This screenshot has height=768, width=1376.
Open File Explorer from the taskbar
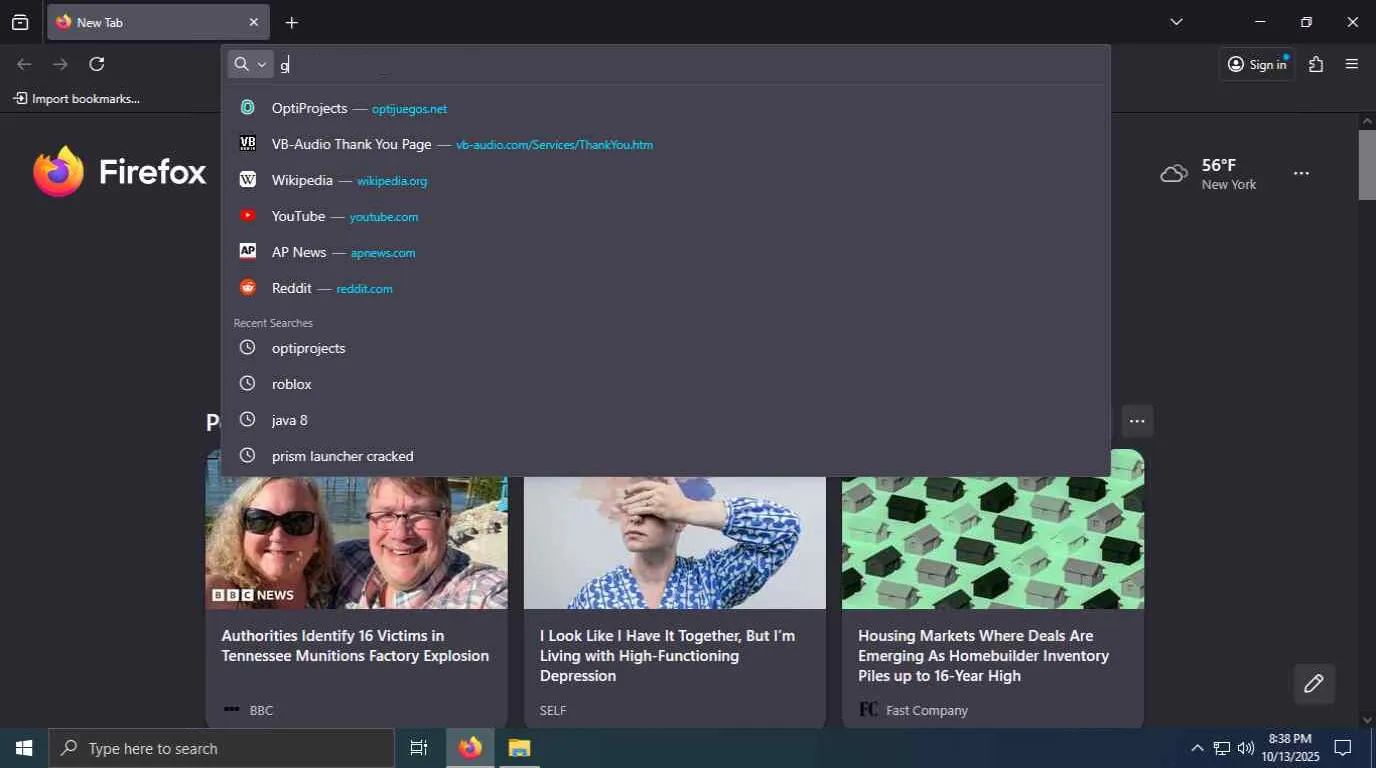(x=519, y=748)
